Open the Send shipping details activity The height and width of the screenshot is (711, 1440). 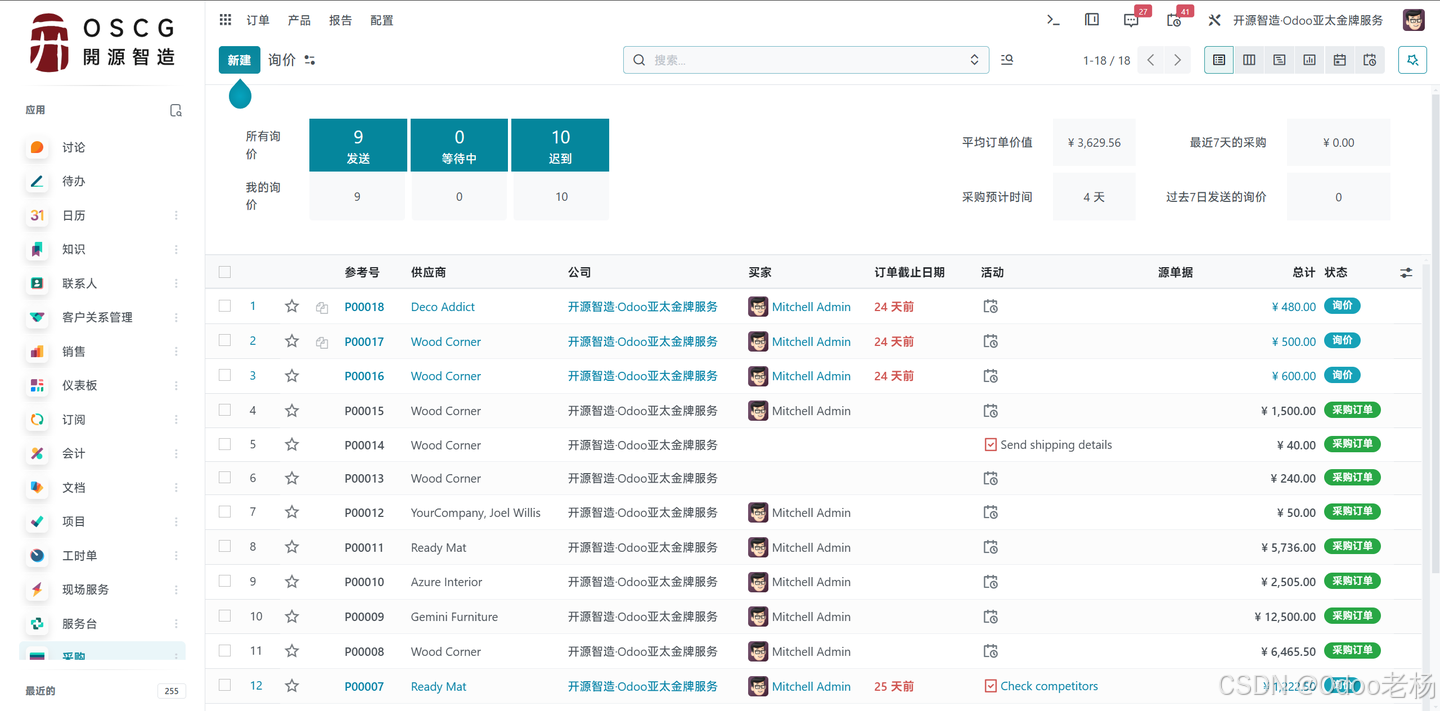pyautogui.click(x=1048, y=445)
